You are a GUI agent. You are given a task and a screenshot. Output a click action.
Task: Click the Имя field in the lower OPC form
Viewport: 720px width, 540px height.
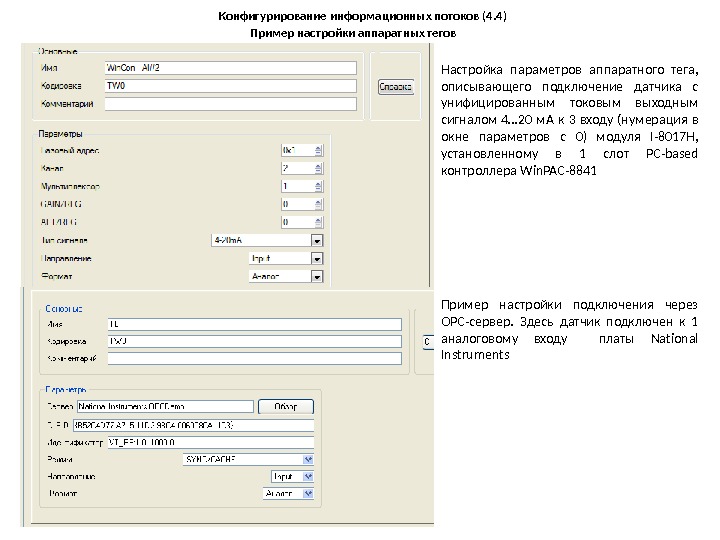[x=254, y=324]
